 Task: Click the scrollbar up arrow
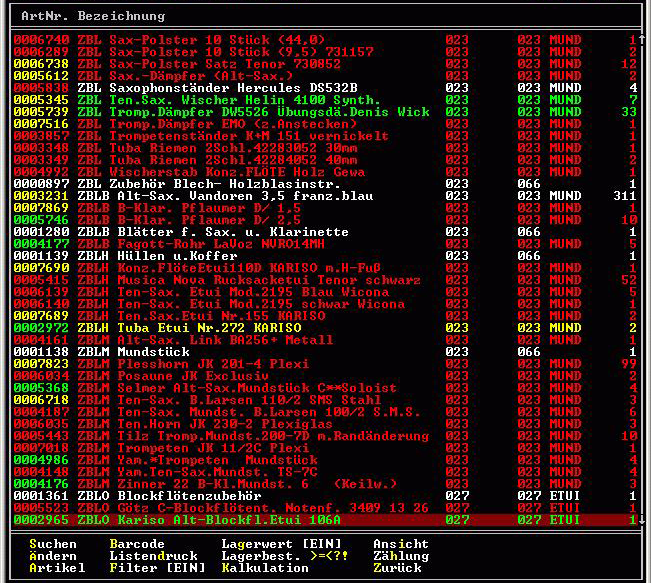(x=642, y=39)
